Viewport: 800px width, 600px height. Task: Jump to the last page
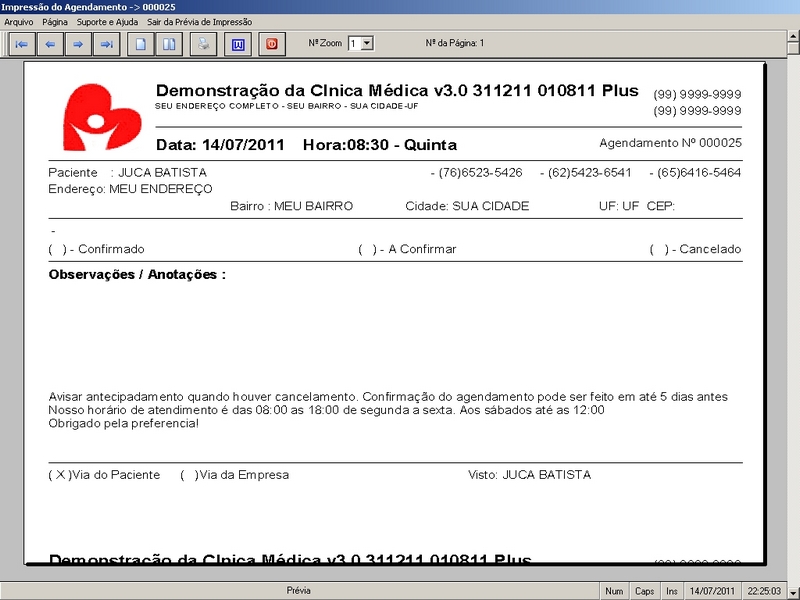pos(106,44)
